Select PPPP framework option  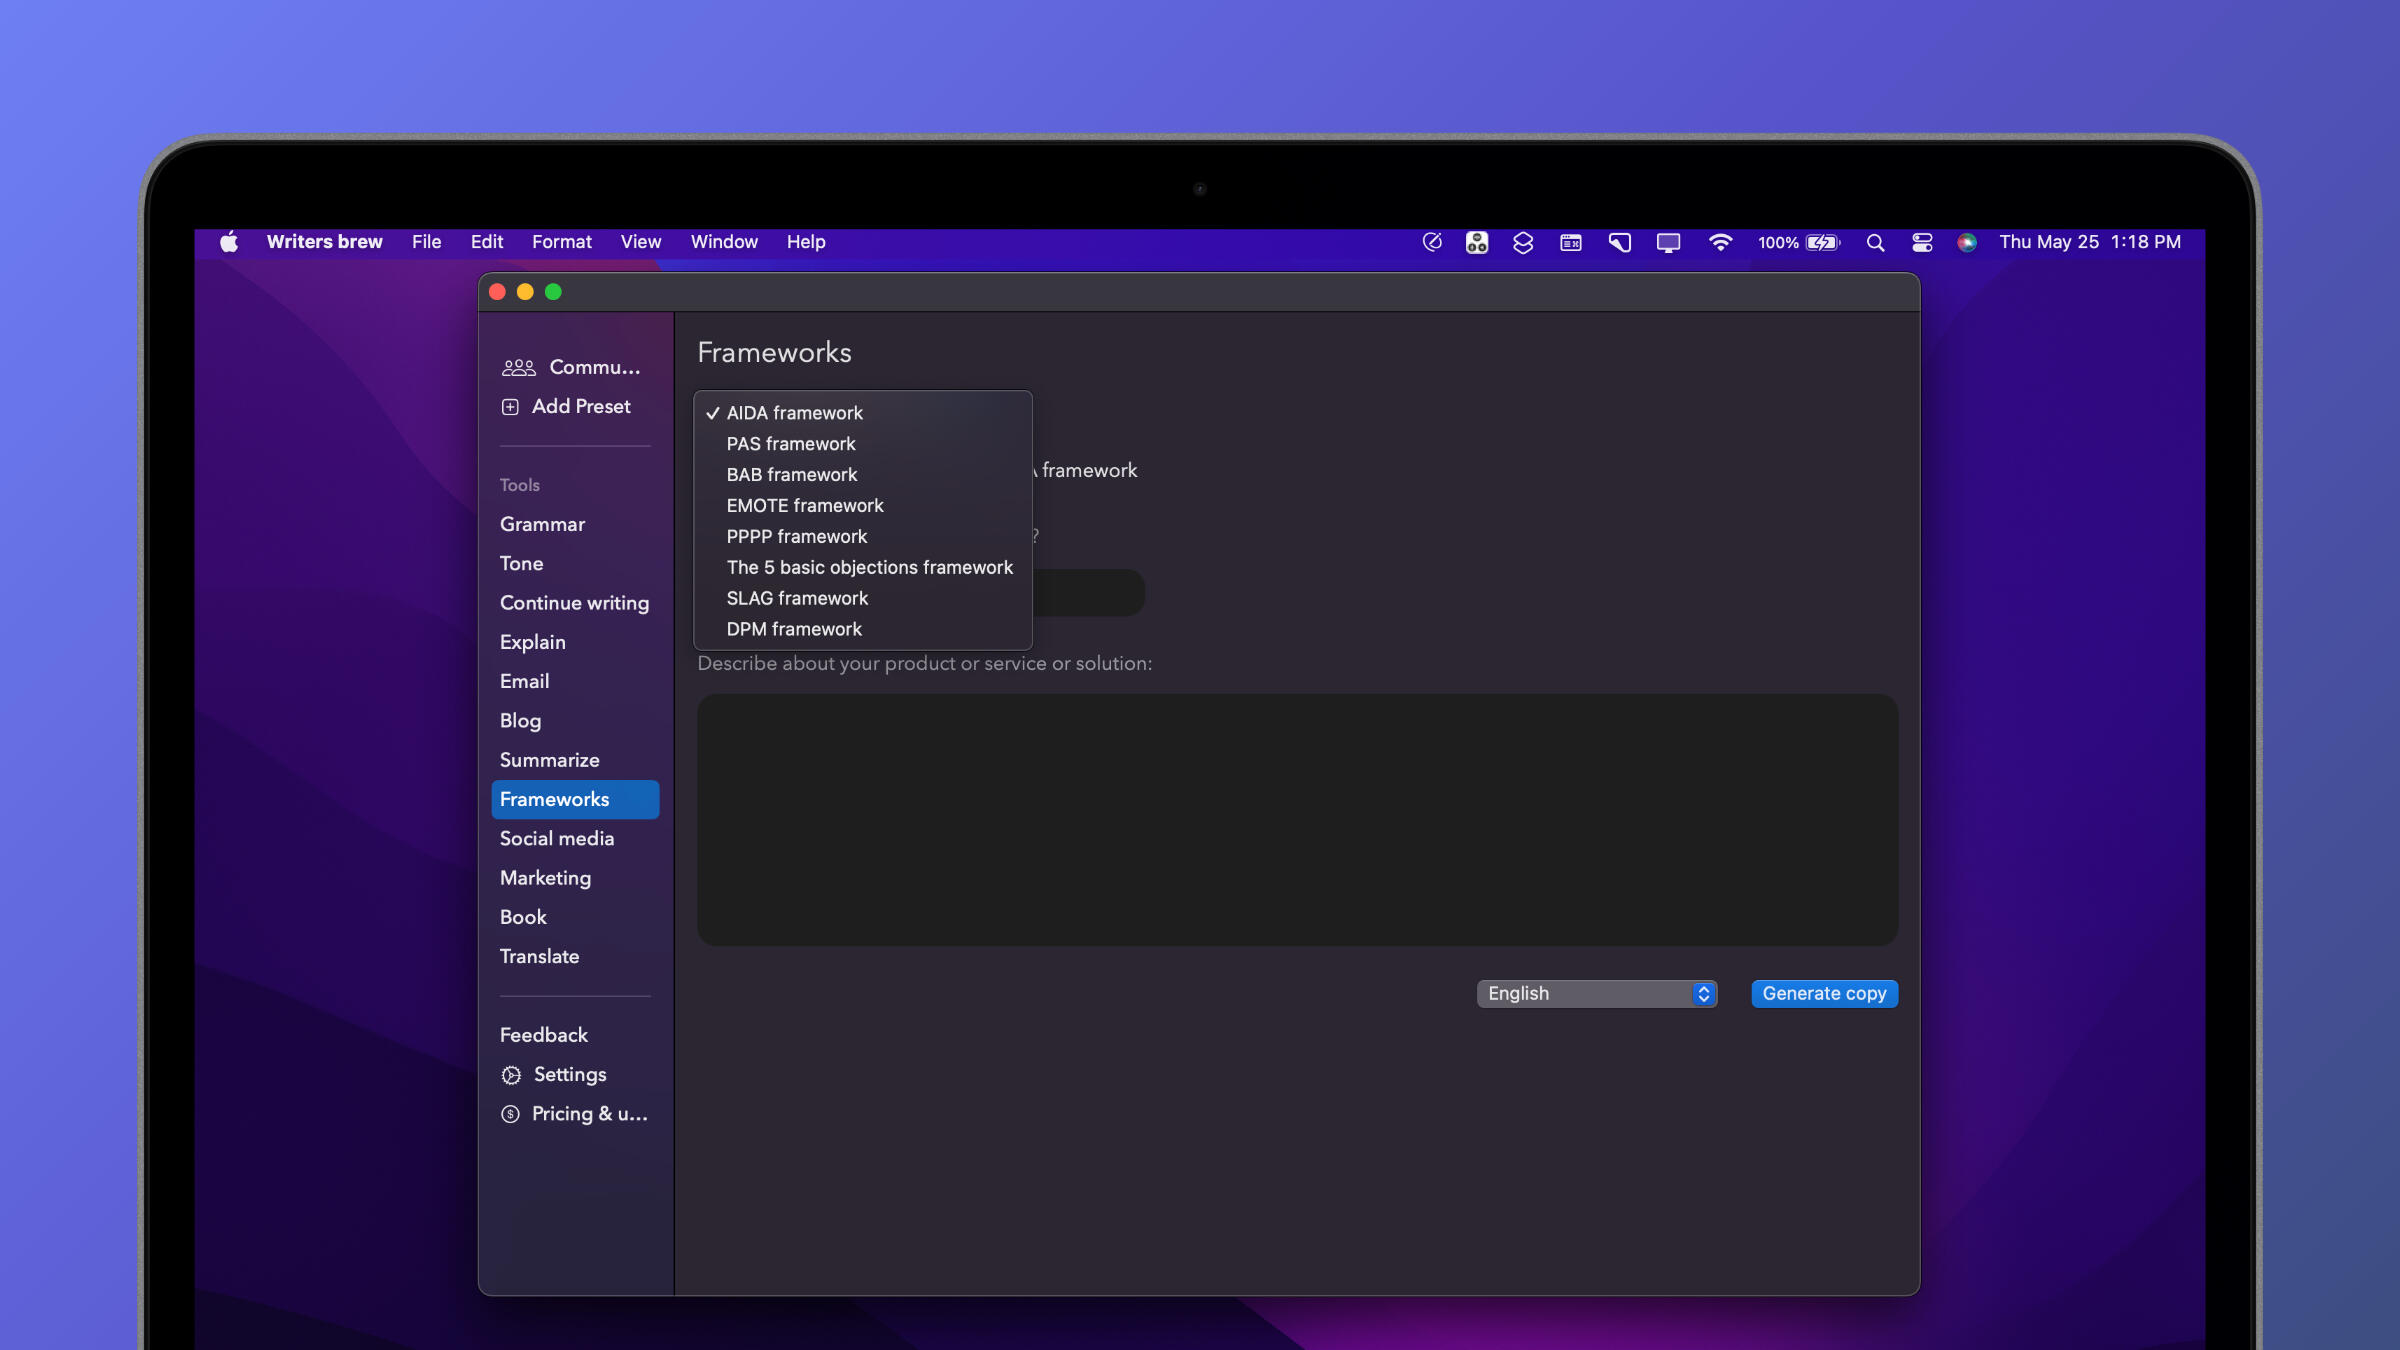pyautogui.click(x=862, y=537)
